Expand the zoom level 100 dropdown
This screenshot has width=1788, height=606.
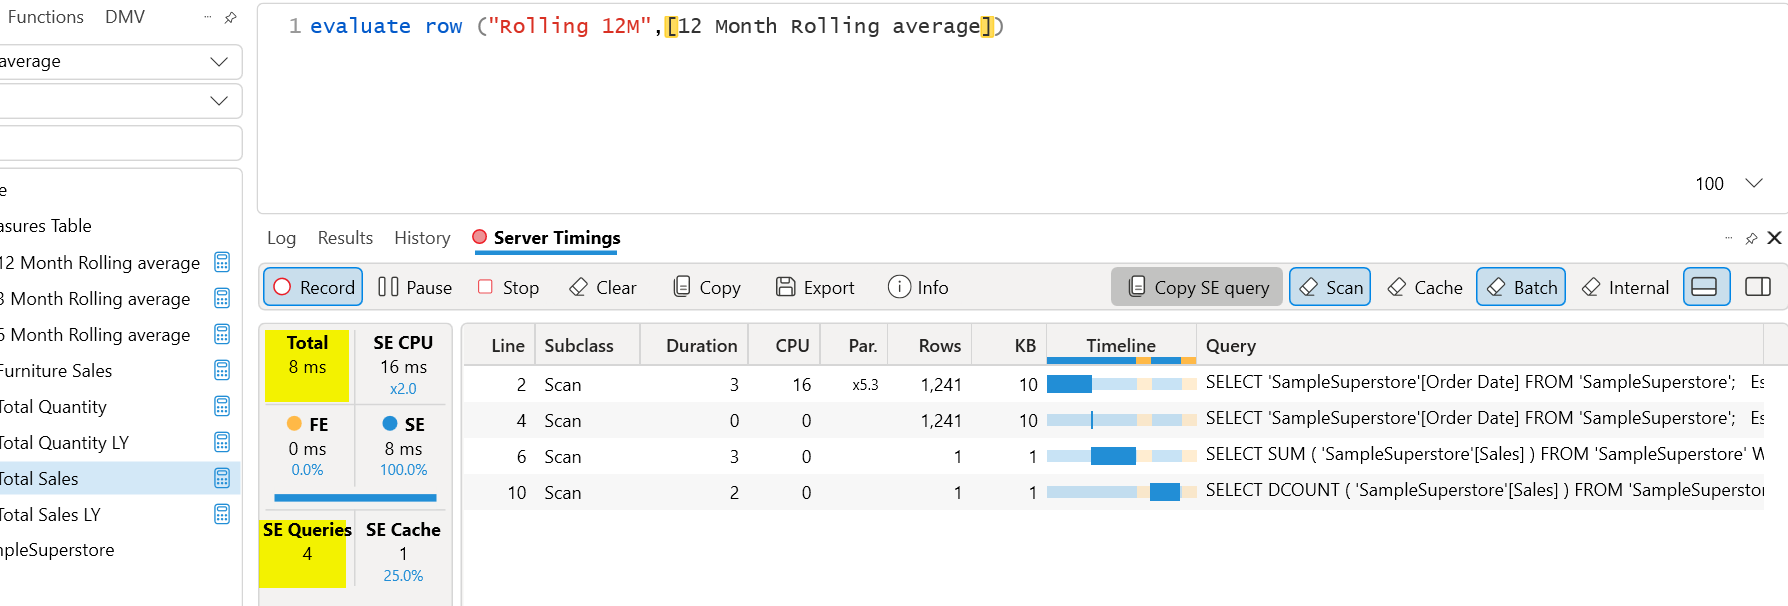(1753, 183)
